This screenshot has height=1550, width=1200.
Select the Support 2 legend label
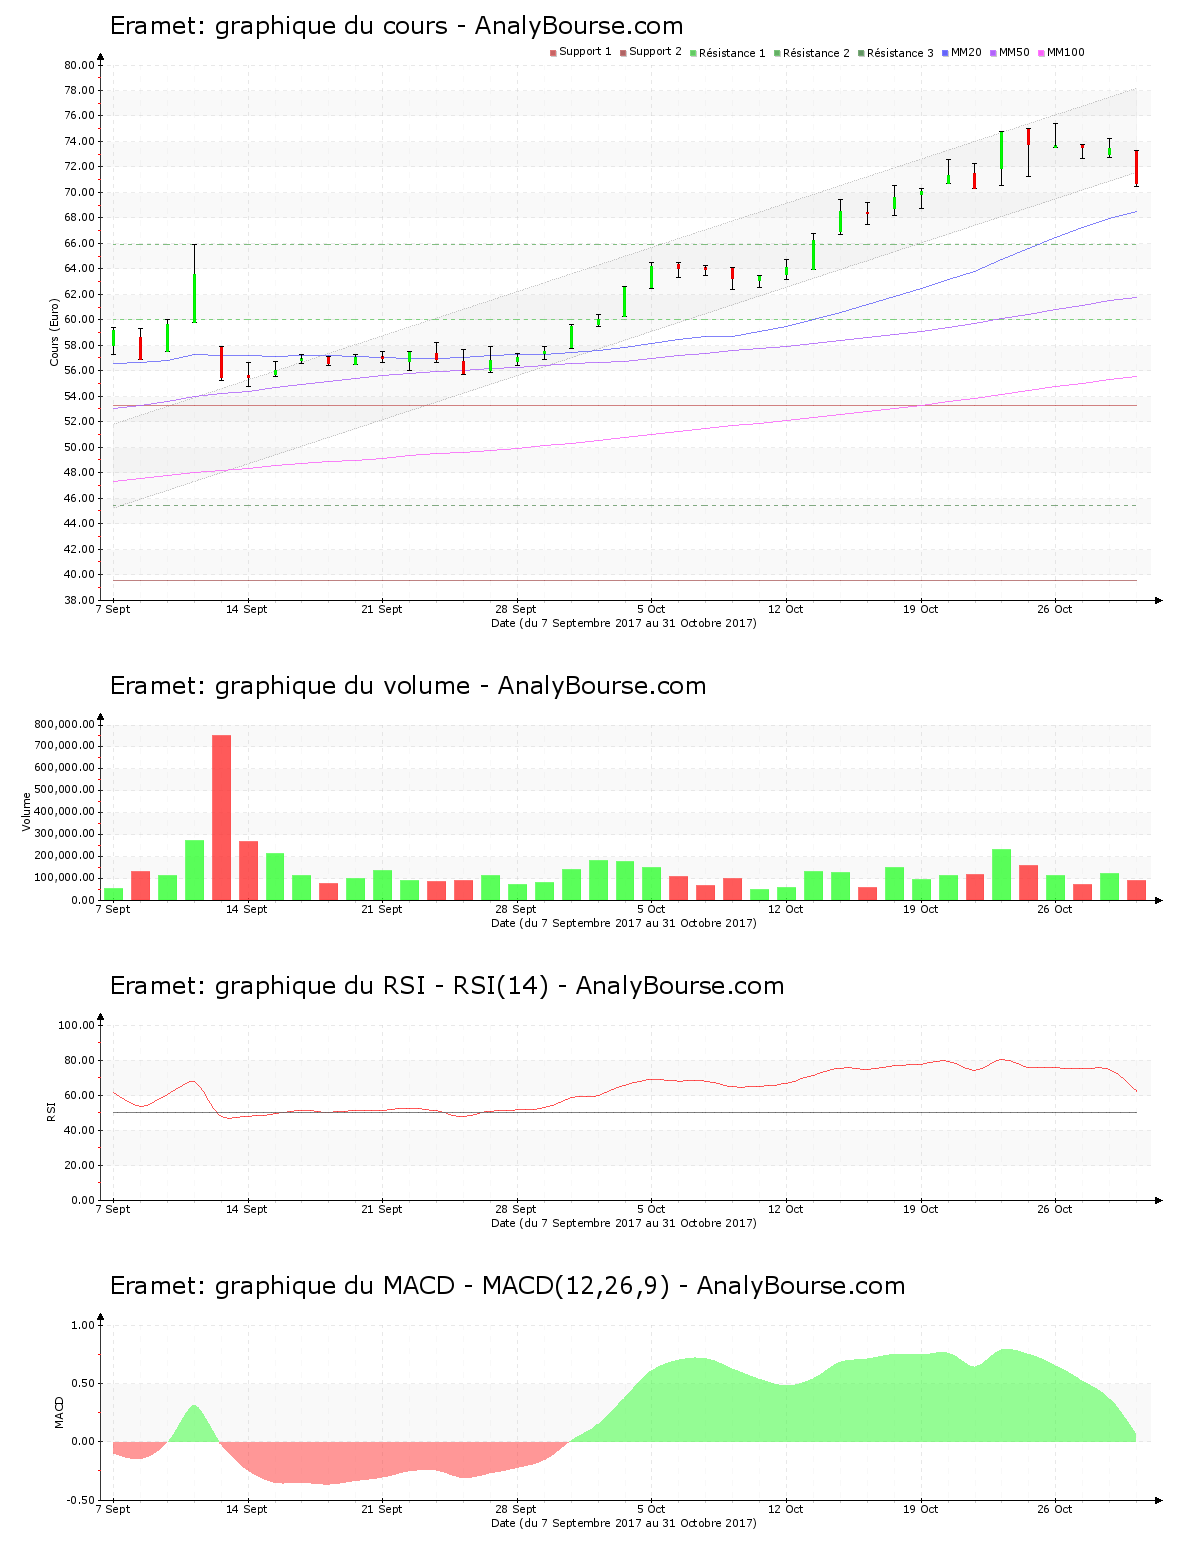(655, 52)
